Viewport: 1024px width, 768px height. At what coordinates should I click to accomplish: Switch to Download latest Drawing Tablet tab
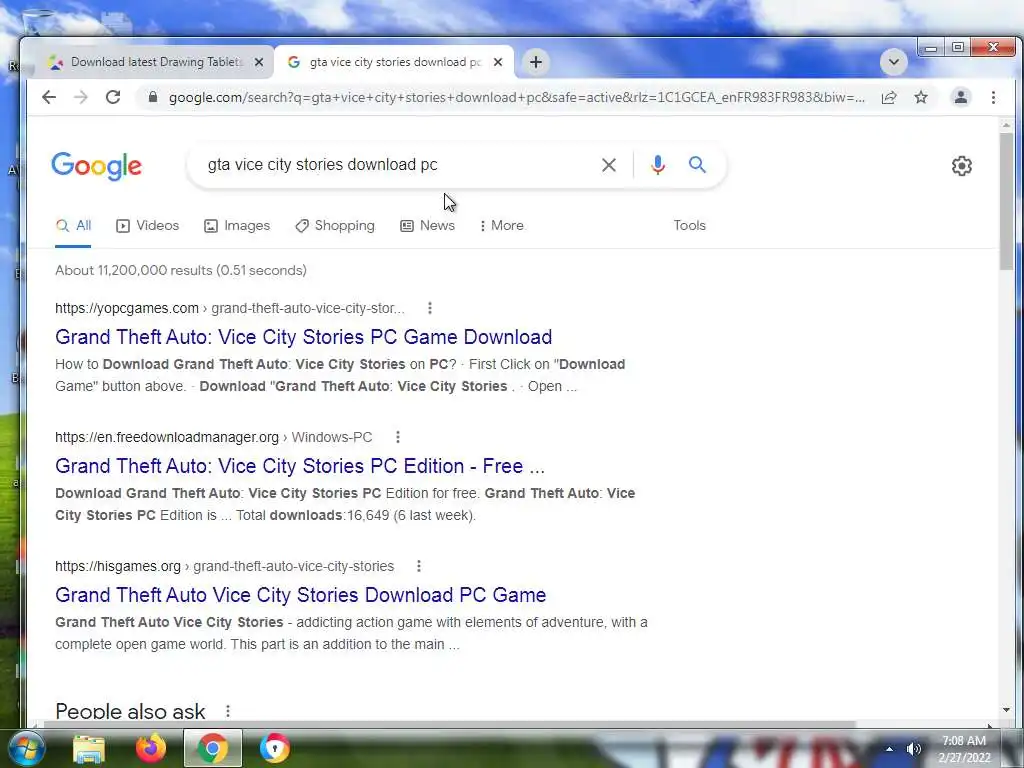point(153,62)
